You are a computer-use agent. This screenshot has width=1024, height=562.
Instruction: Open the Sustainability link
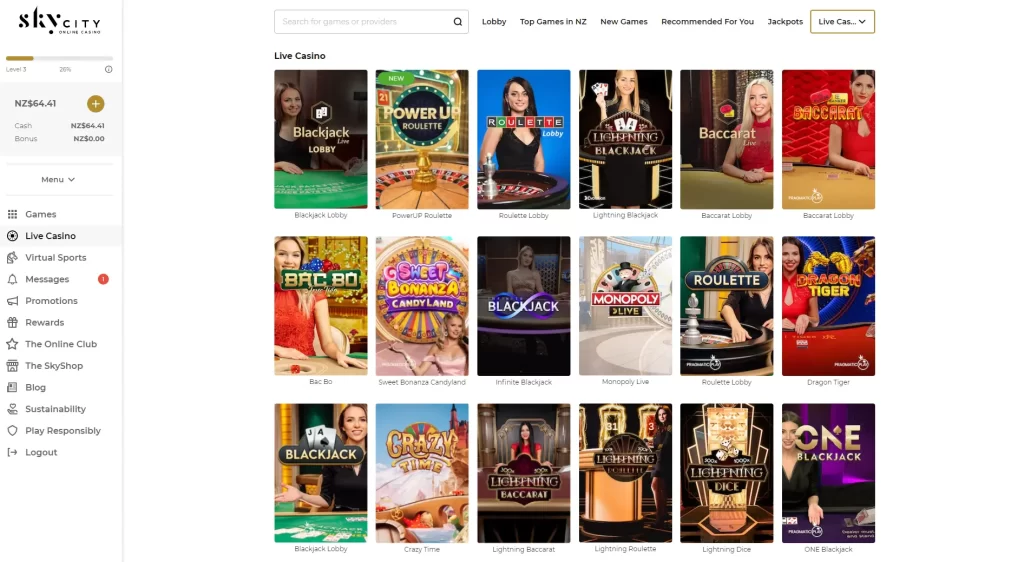(56, 409)
